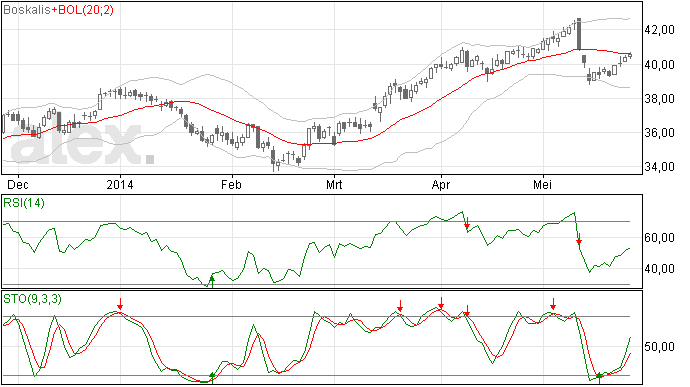
Task: Click the 38,00 price axis value
Action: (659, 99)
